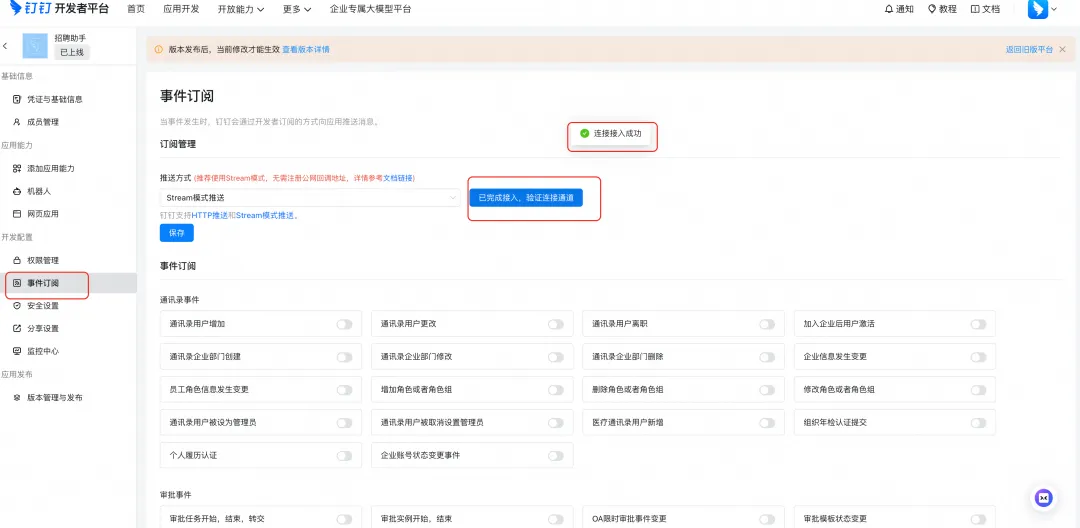Open 权限管理 sidebar item

68,260
